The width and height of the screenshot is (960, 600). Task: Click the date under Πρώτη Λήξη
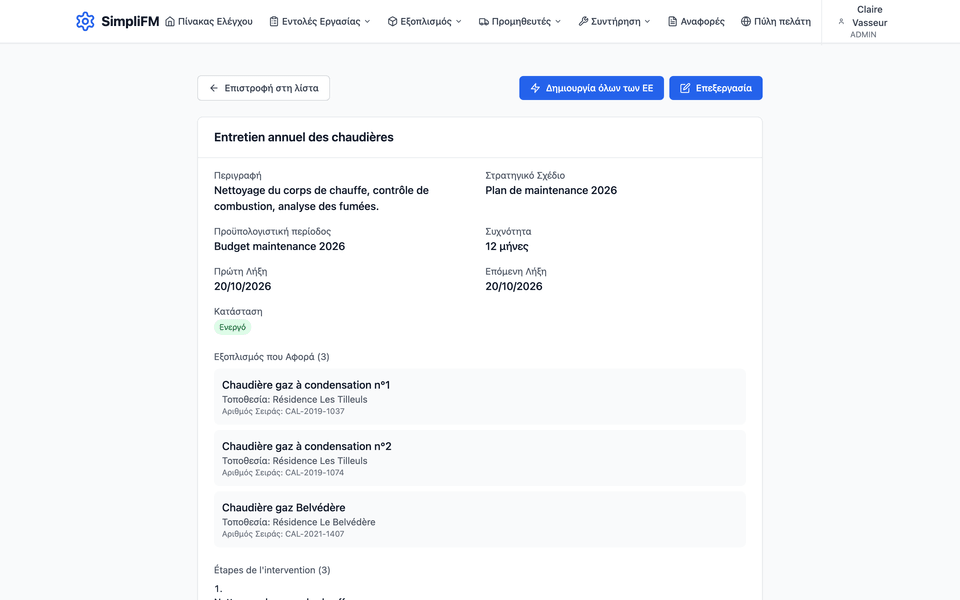(x=242, y=286)
